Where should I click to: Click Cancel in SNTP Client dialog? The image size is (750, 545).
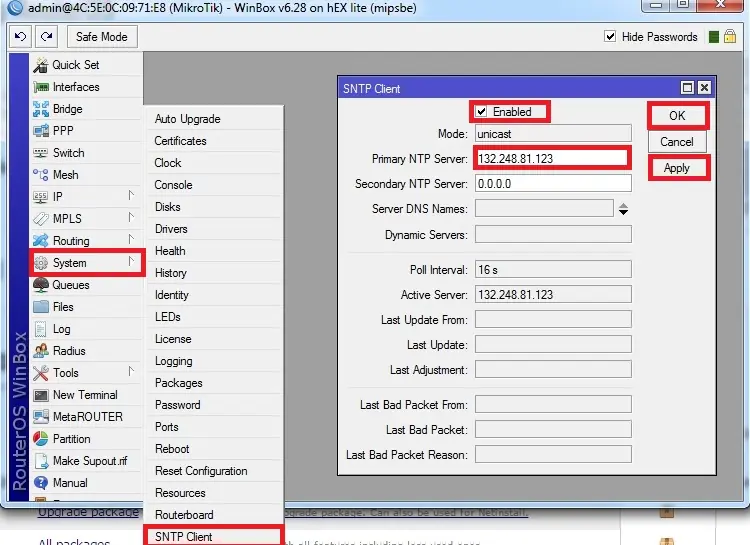click(677, 142)
